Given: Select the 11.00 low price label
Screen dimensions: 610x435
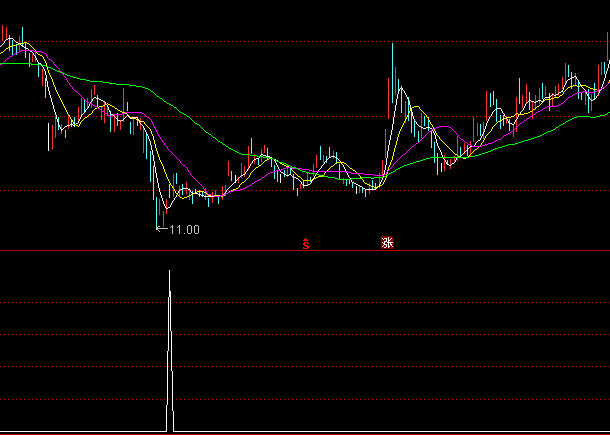Looking at the screenshot, I should click(x=184, y=230).
